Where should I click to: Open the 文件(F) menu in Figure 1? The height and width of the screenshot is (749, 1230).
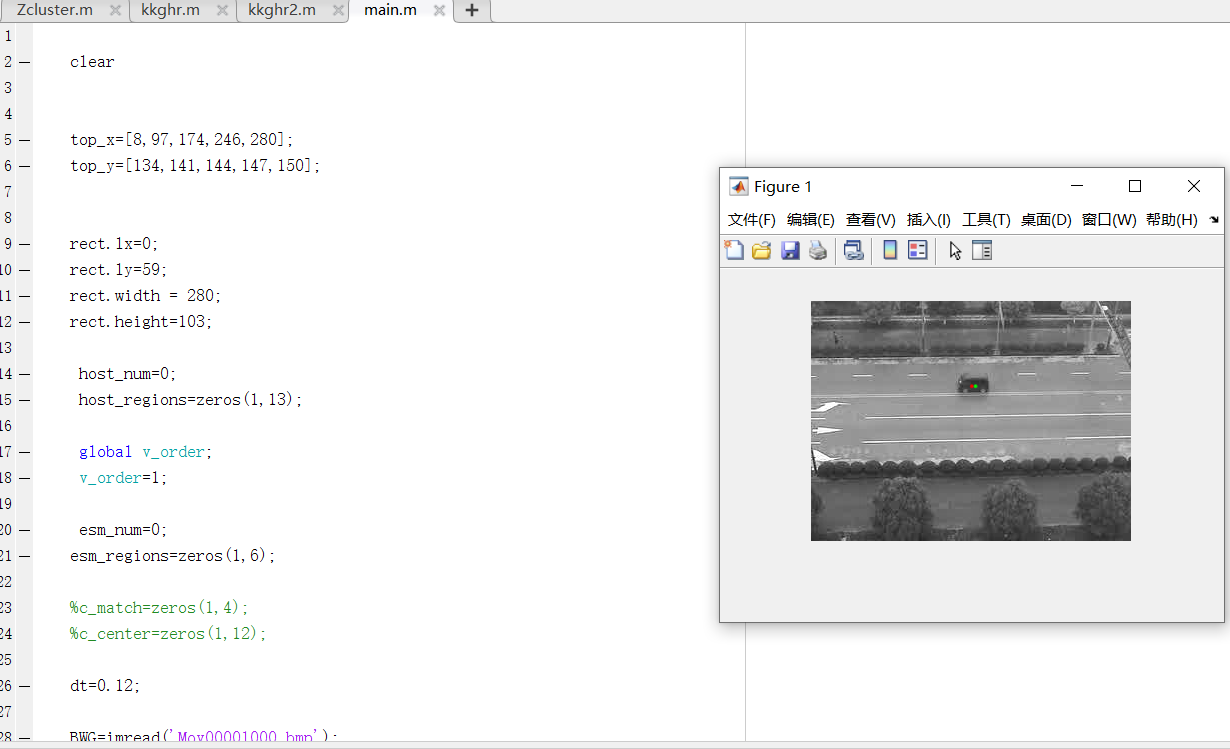[x=751, y=220]
